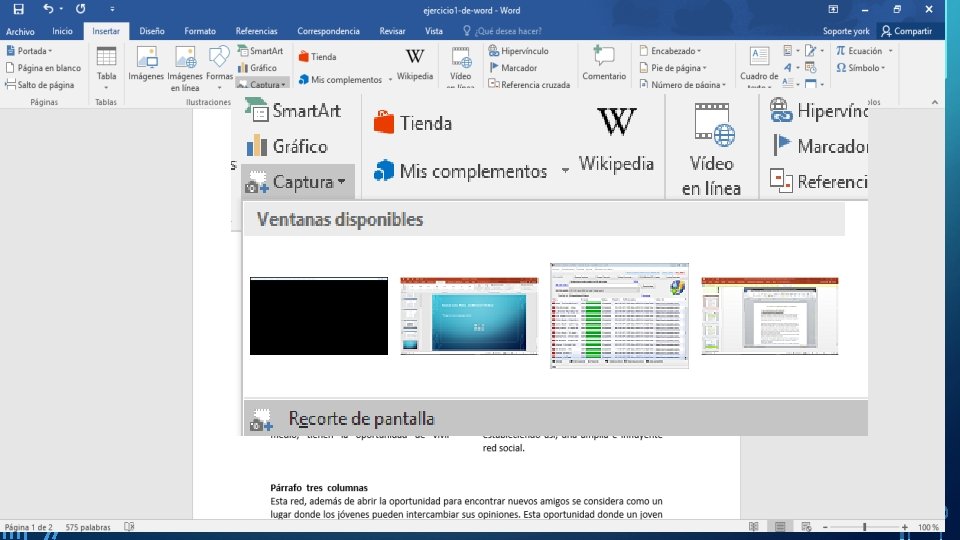Click the small Gráfico button in the ribbon
Viewport: 960px width, 540px height.
coord(257,68)
